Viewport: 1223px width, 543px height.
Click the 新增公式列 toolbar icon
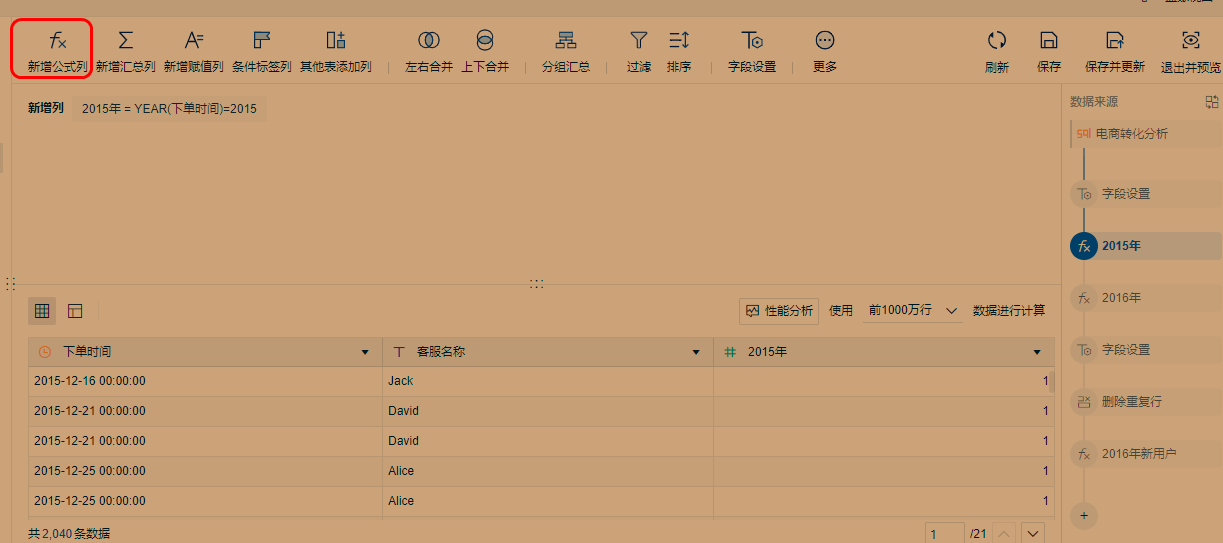tap(58, 41)
